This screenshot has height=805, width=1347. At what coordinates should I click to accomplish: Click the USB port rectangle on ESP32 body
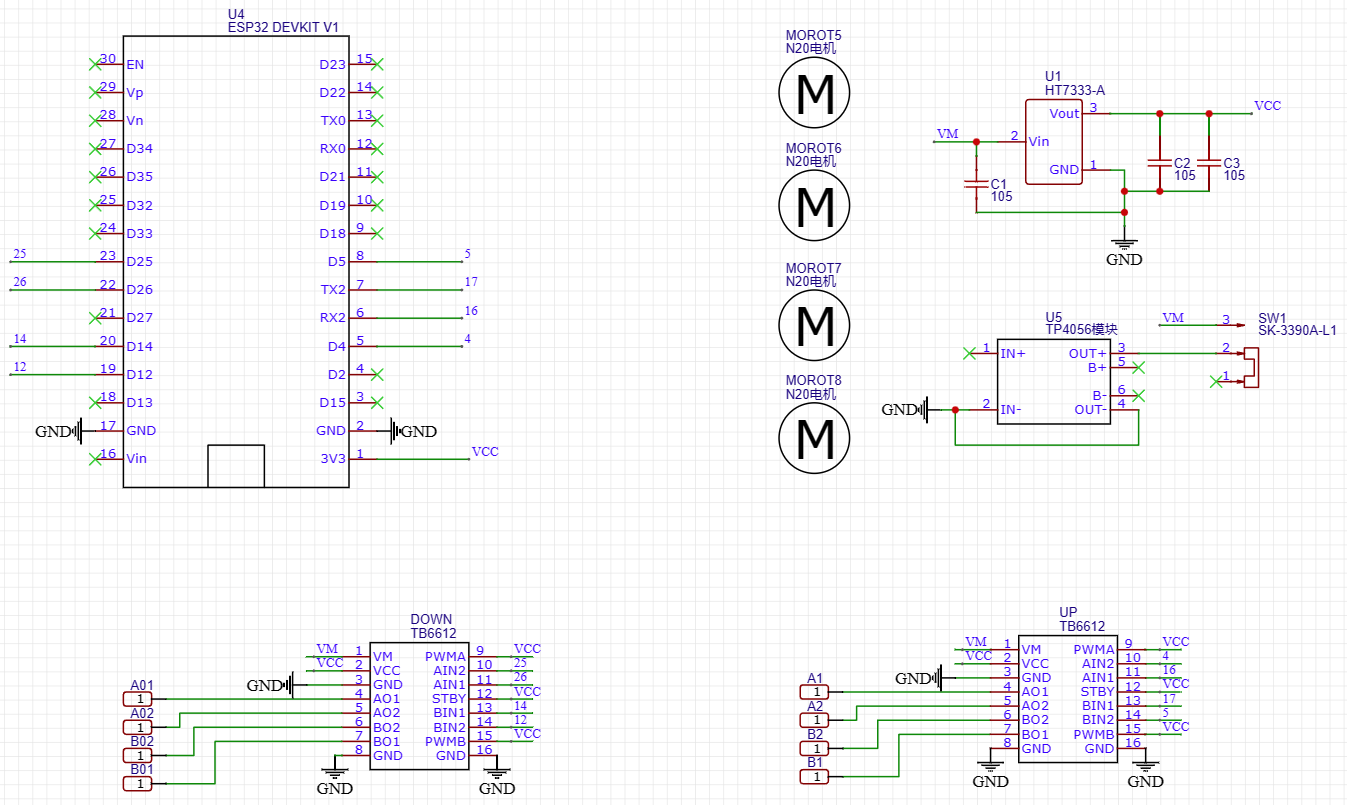coord(236,466)
